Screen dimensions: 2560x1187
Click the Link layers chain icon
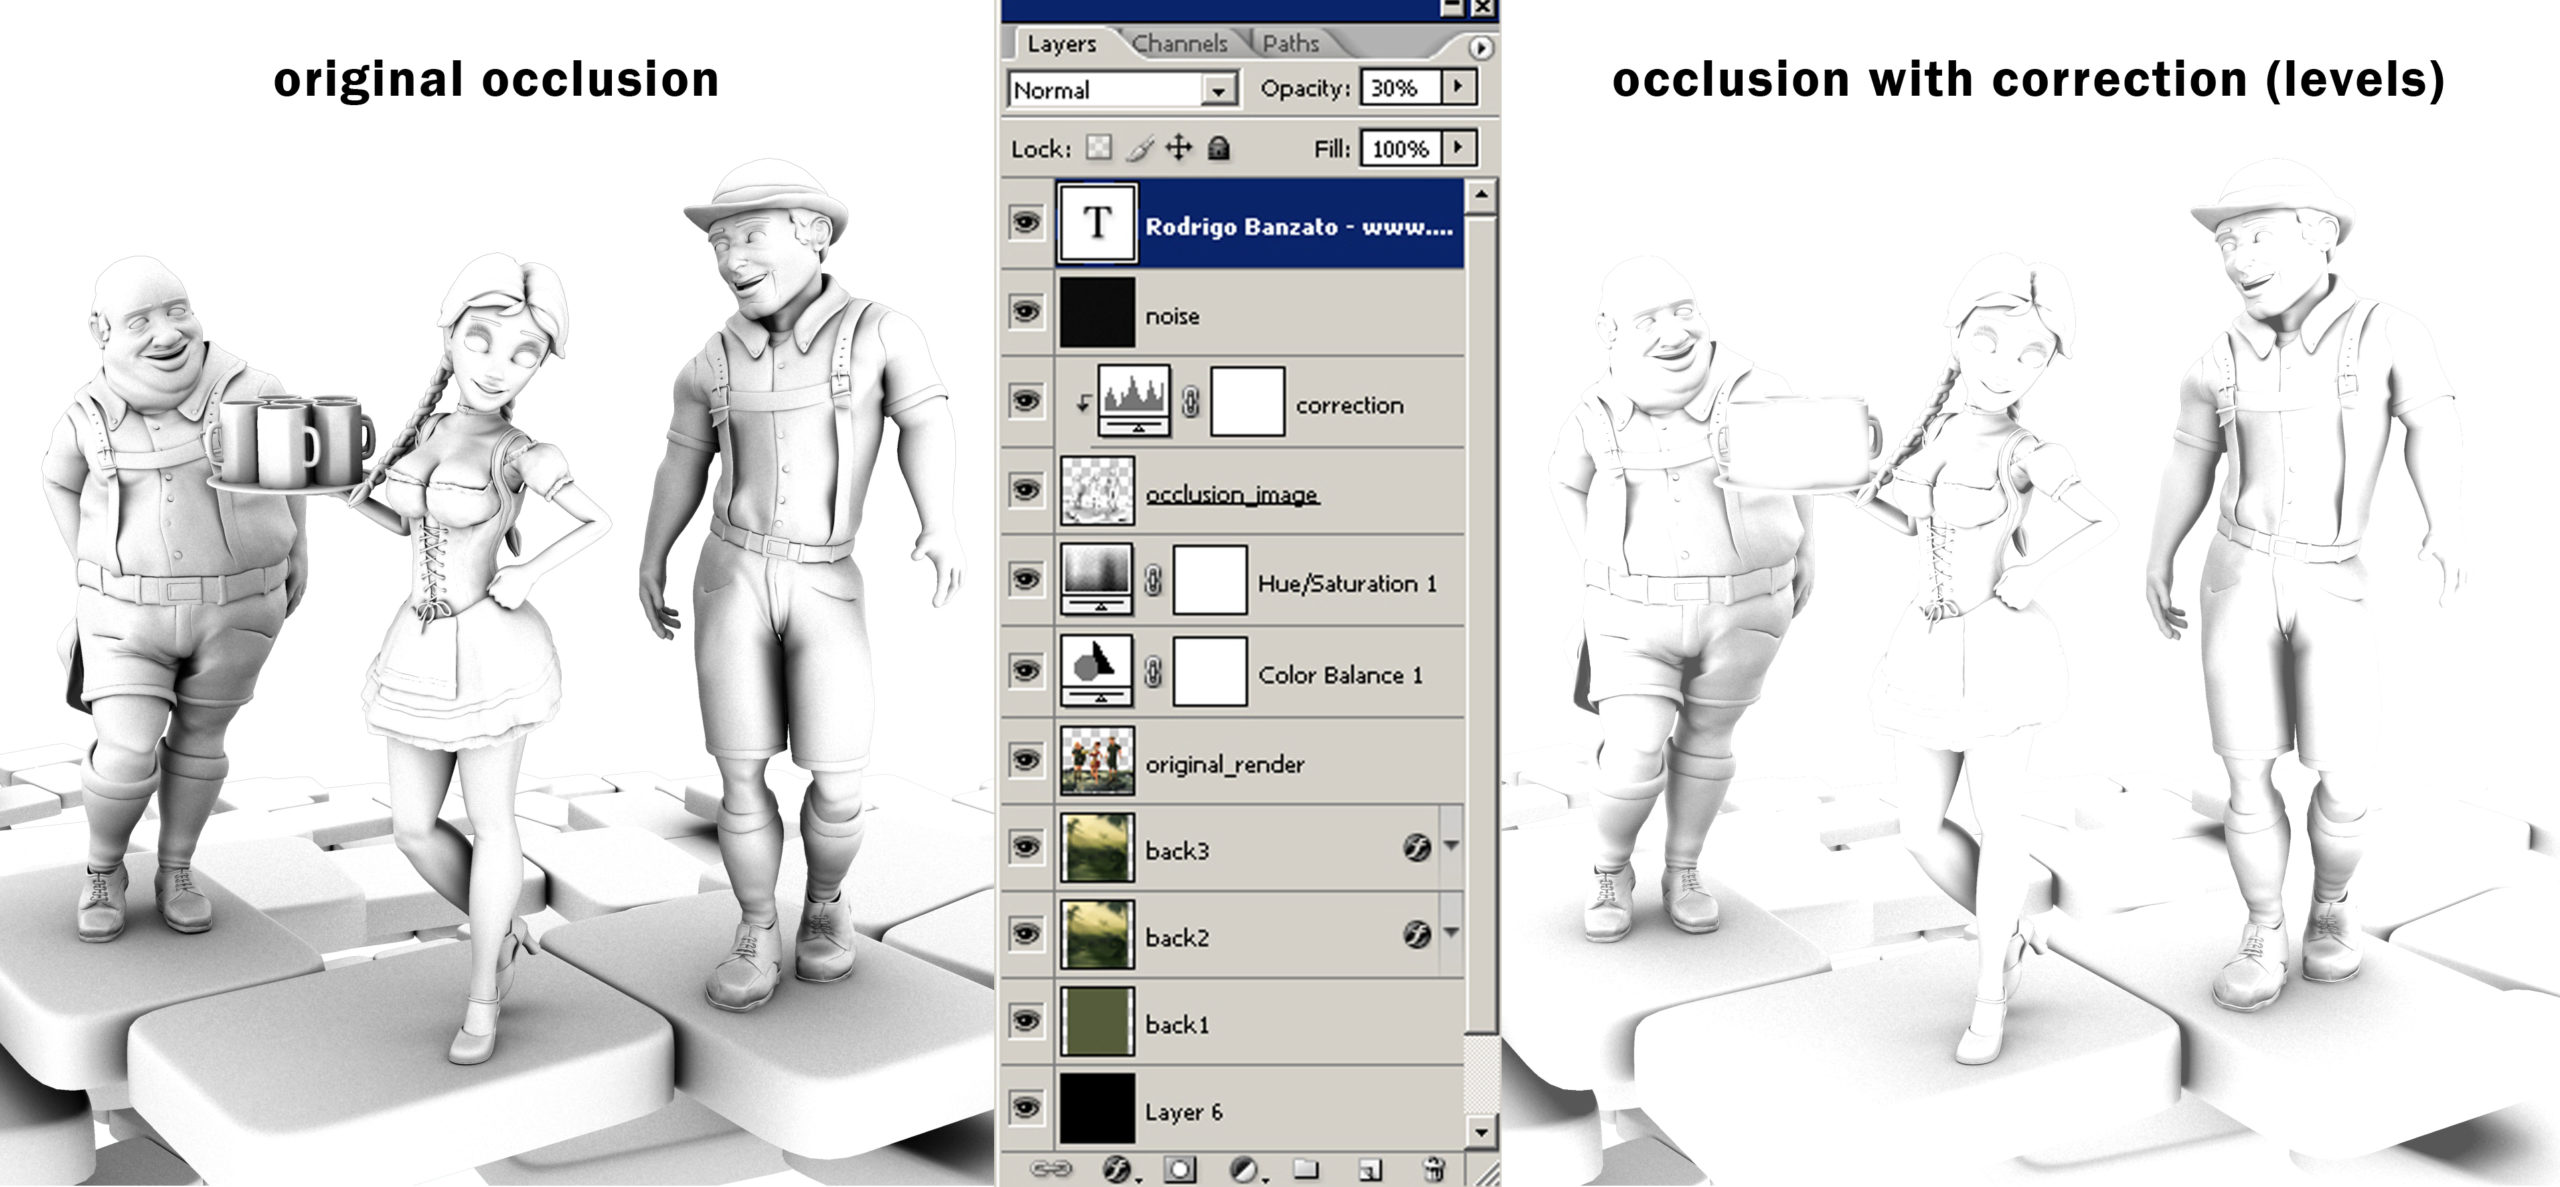(1050, 1168)
